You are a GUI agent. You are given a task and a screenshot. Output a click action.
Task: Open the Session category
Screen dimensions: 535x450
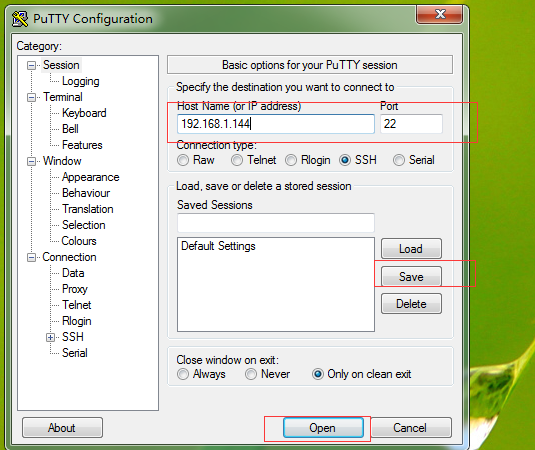[x=61, y=65]
